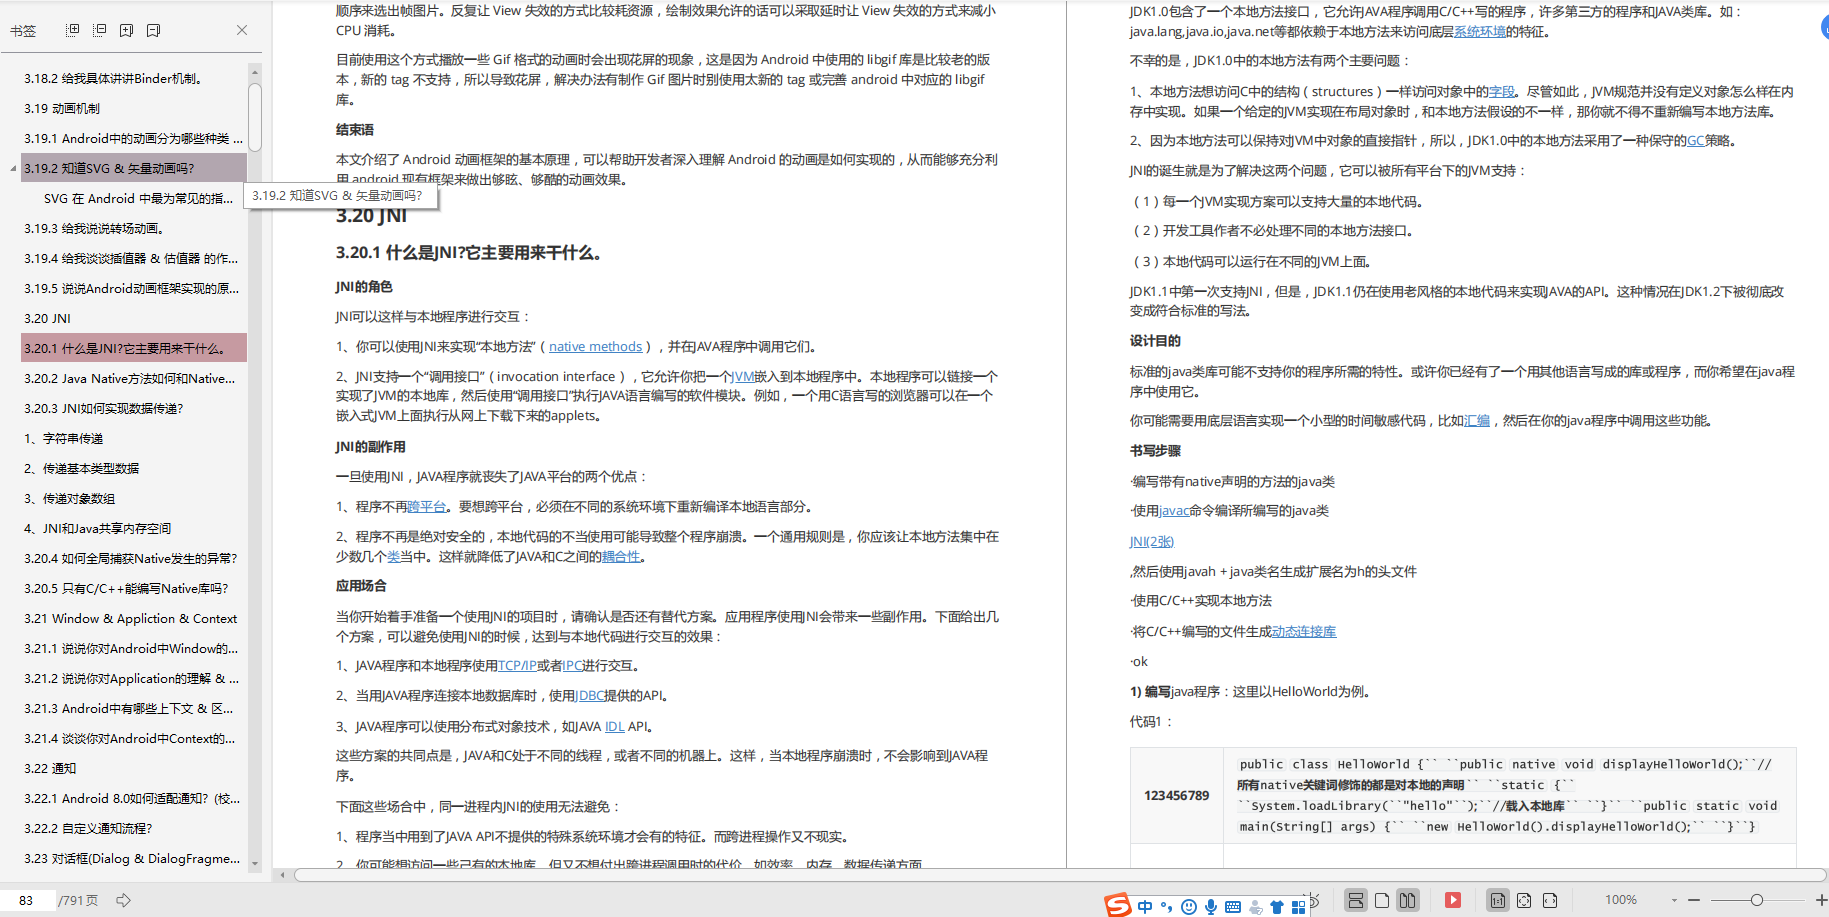
Task: Open bookmark 3.23 对话框(Dialog & DialogFragment)
Action: (134, 858)
